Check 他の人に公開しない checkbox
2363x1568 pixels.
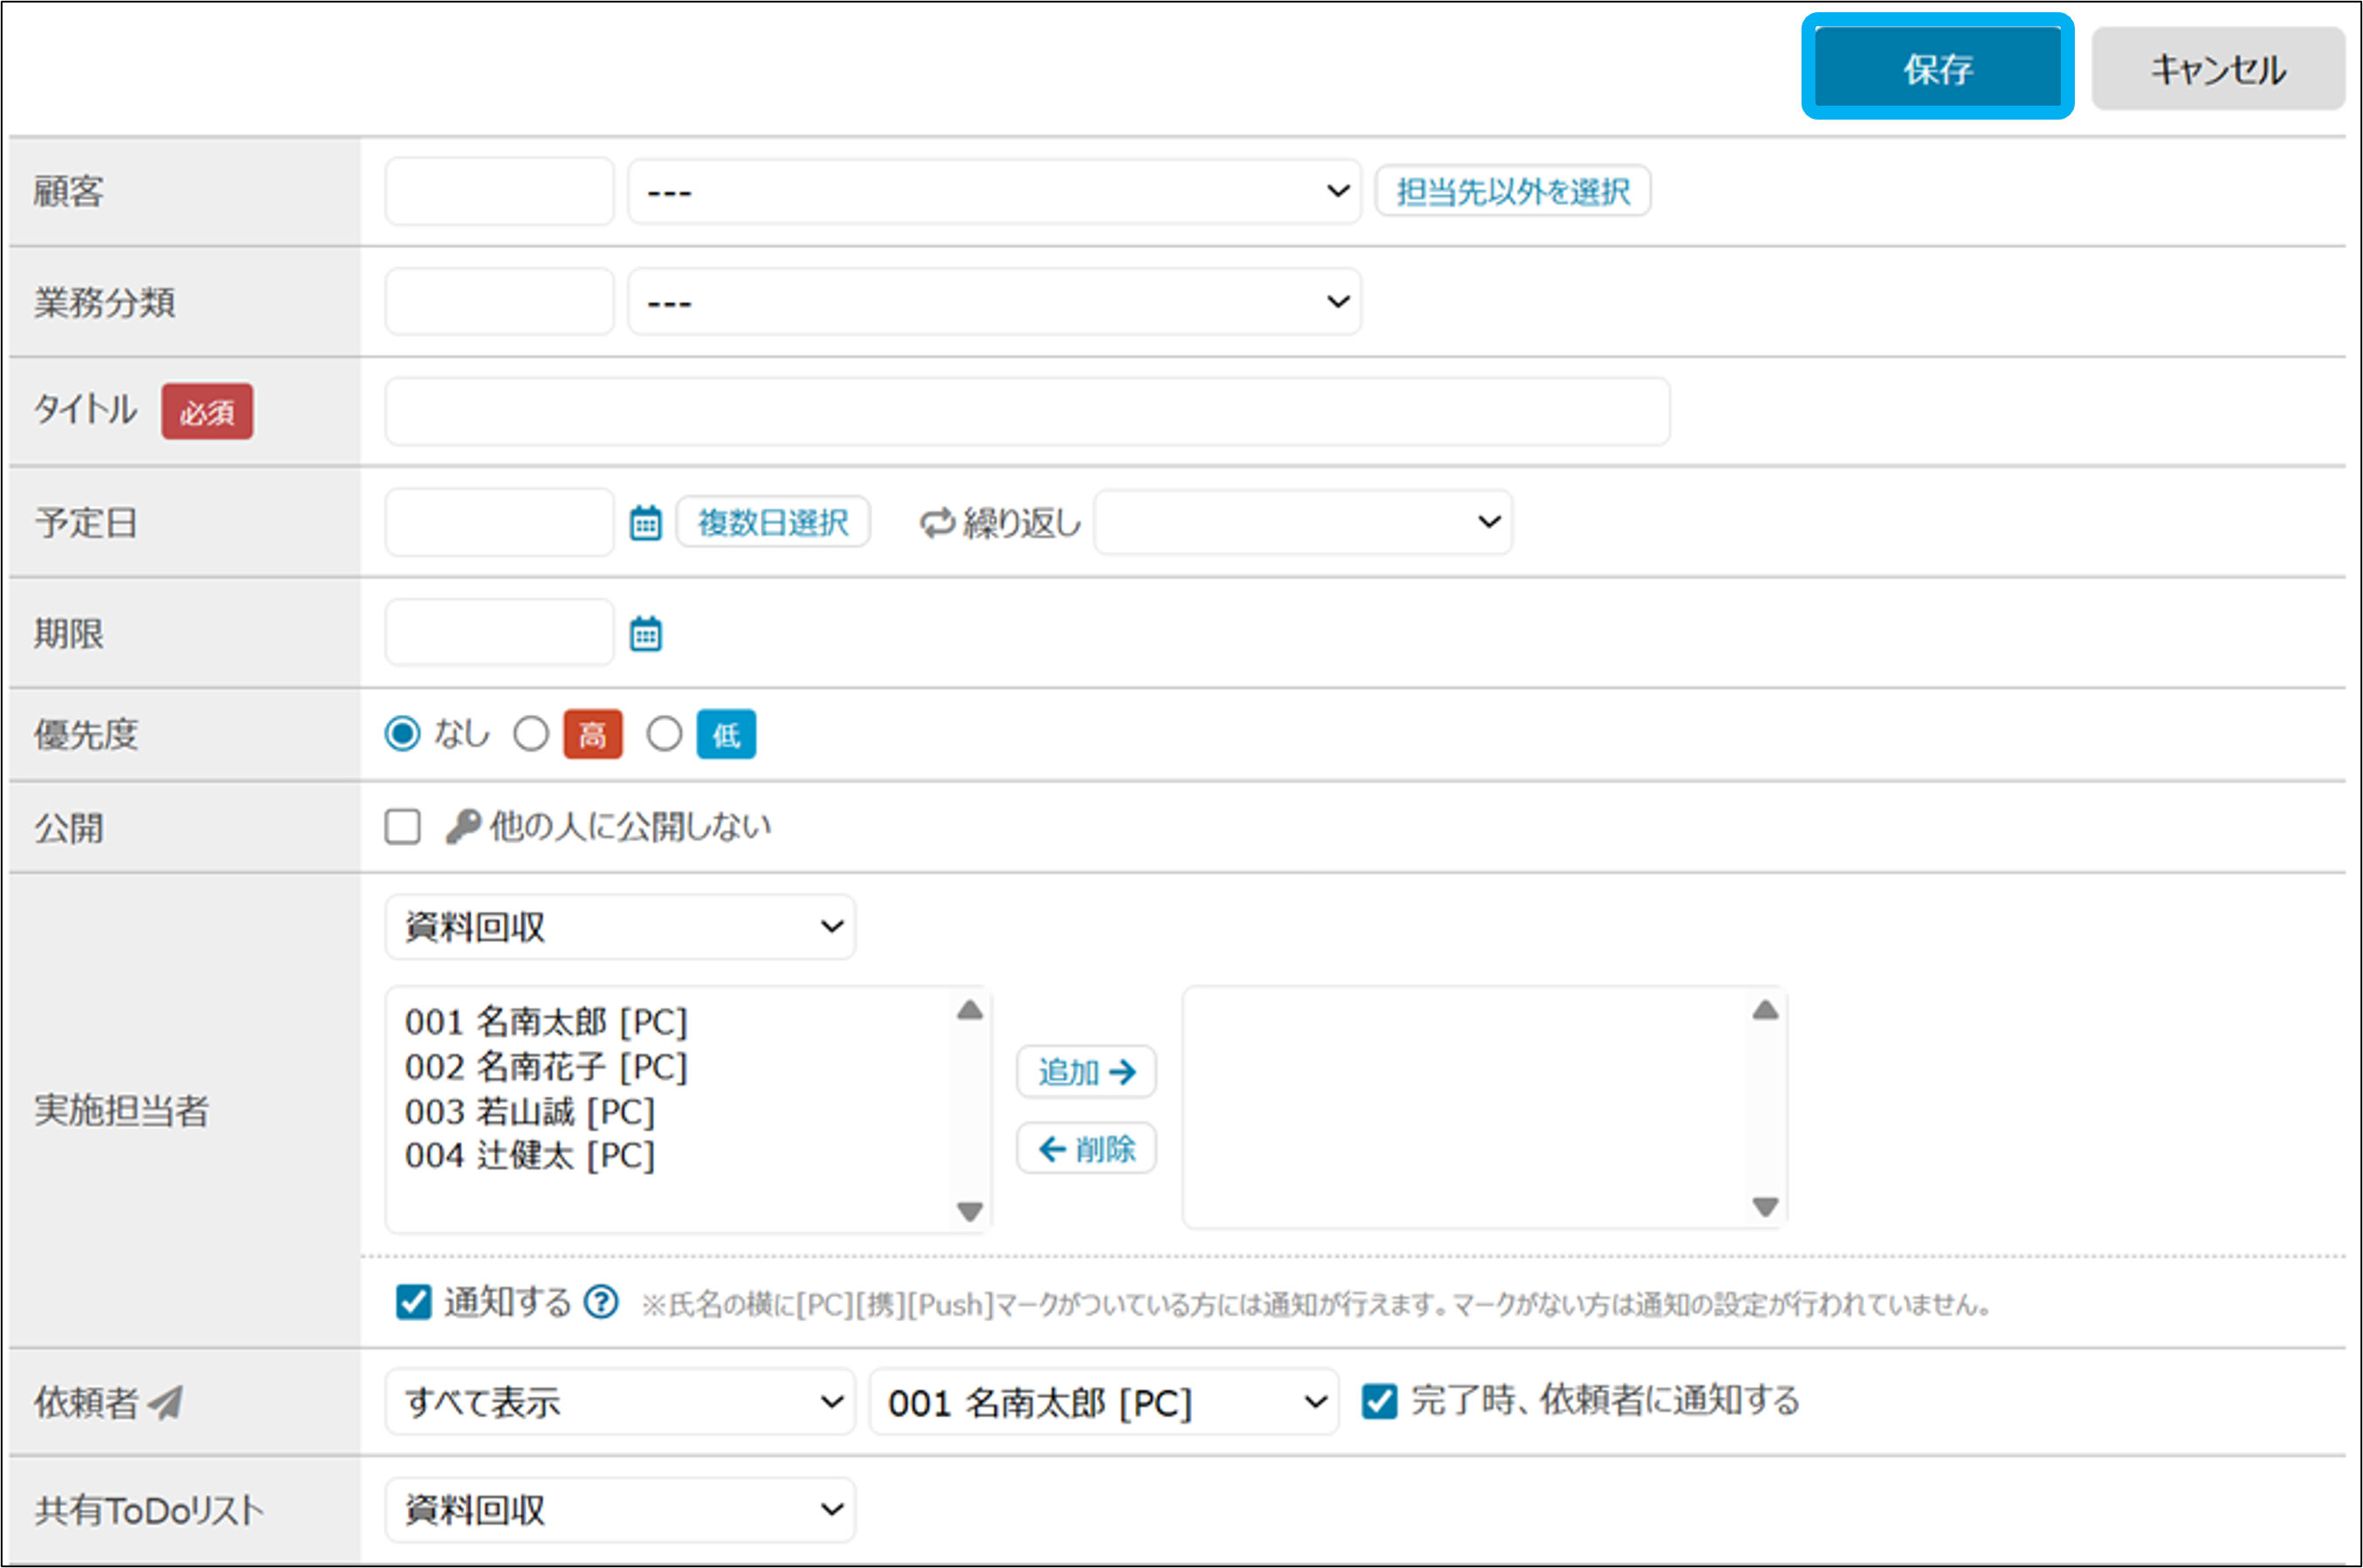(403, 827)
